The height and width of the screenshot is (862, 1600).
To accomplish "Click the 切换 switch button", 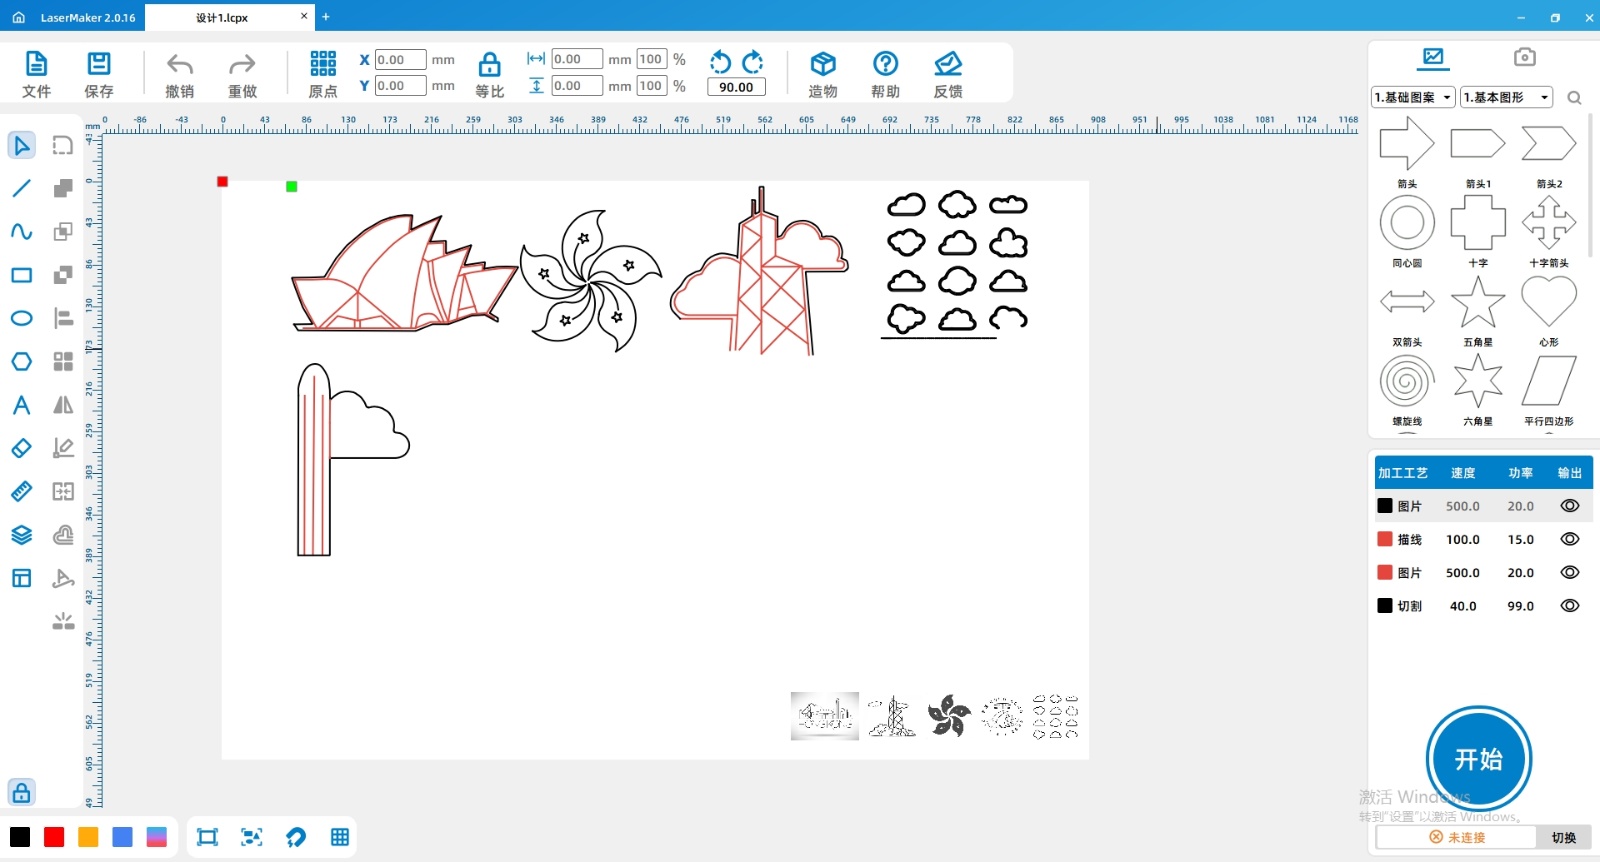I will 1563,838.
